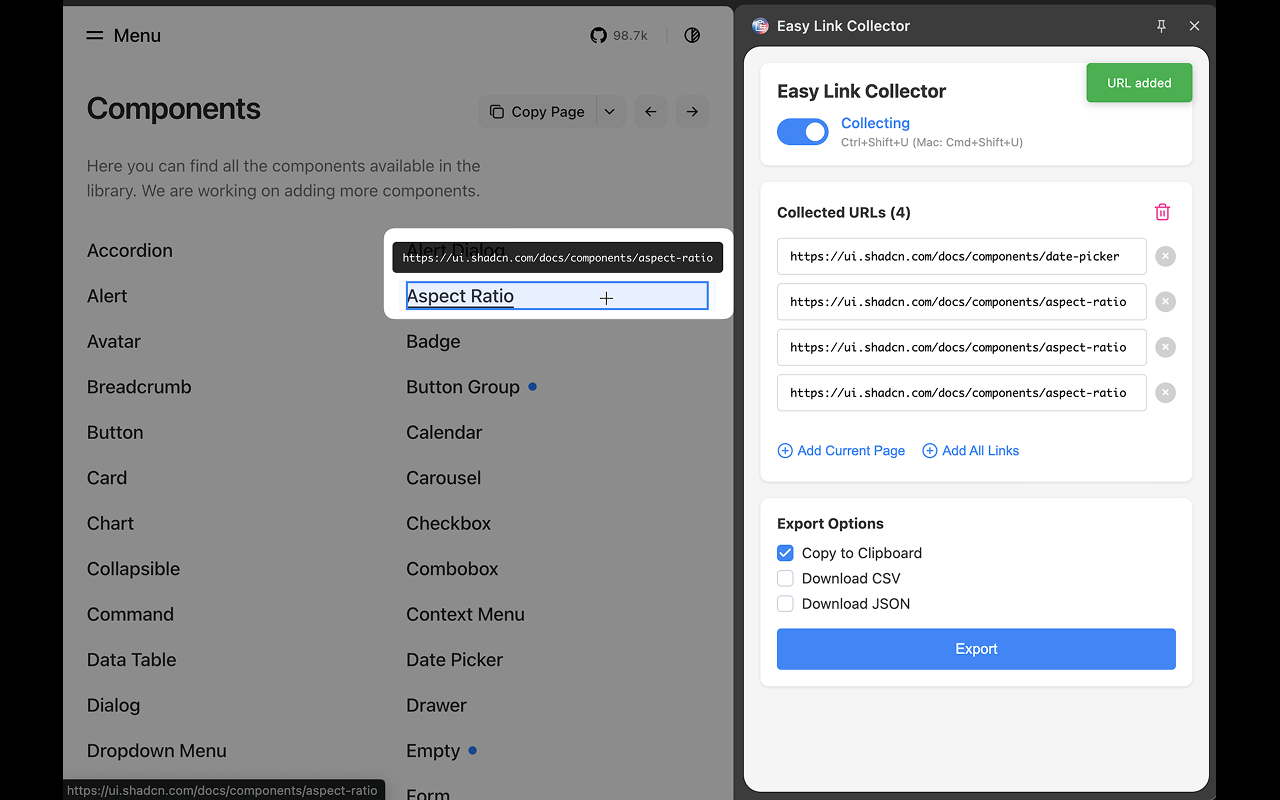Screen dimensions: 1280x800
Task: Remove the date-picker URL from the list
Action: (1165, 257)
